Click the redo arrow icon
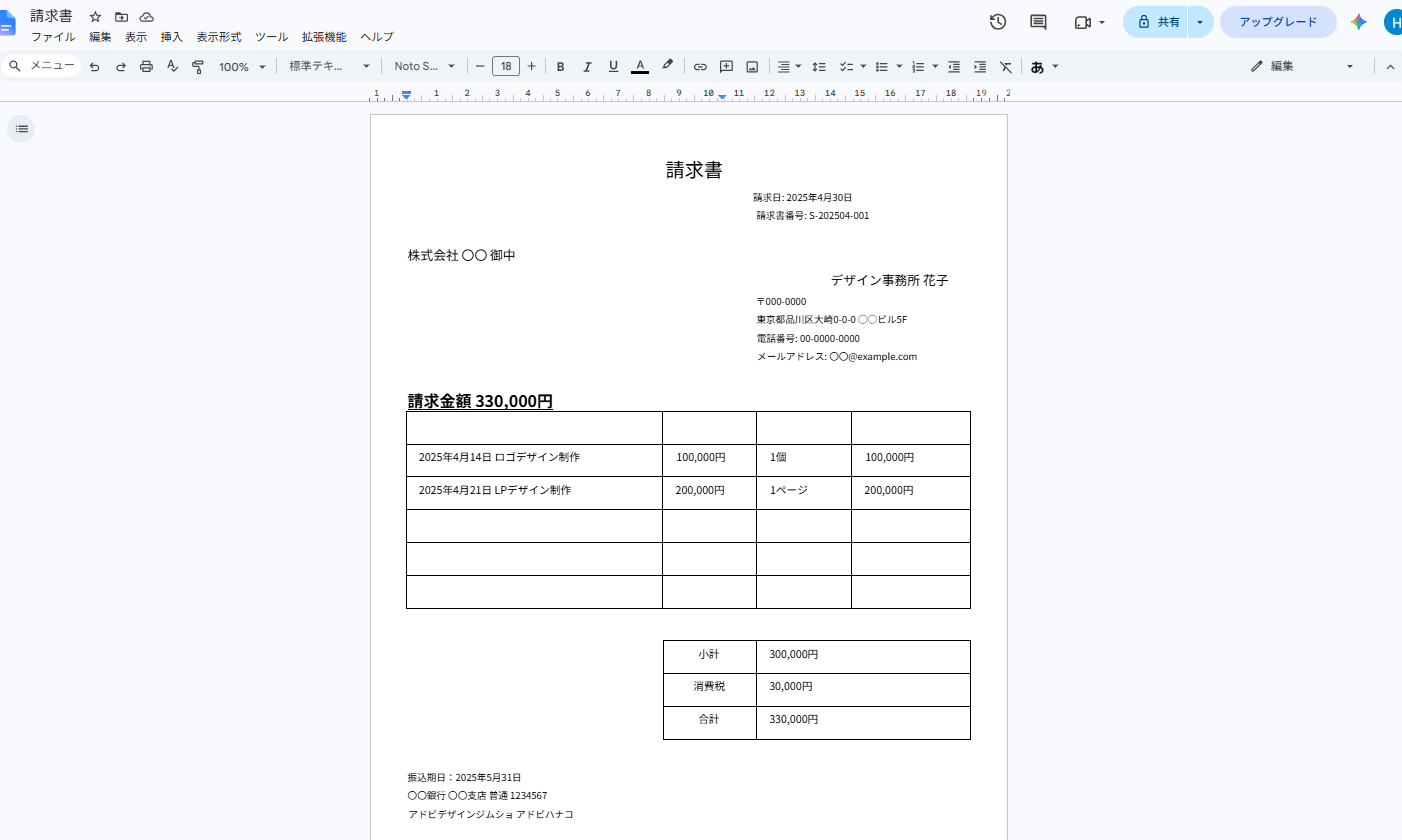 point(121,67)
